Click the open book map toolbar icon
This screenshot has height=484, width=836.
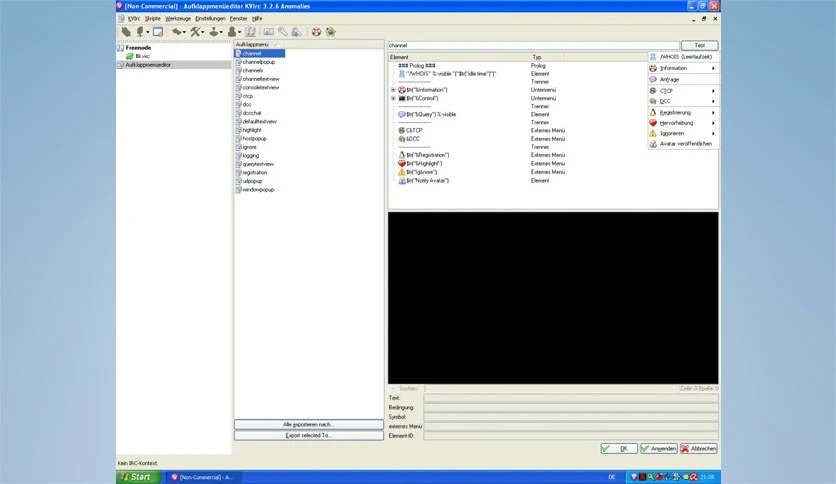(251, 32)
